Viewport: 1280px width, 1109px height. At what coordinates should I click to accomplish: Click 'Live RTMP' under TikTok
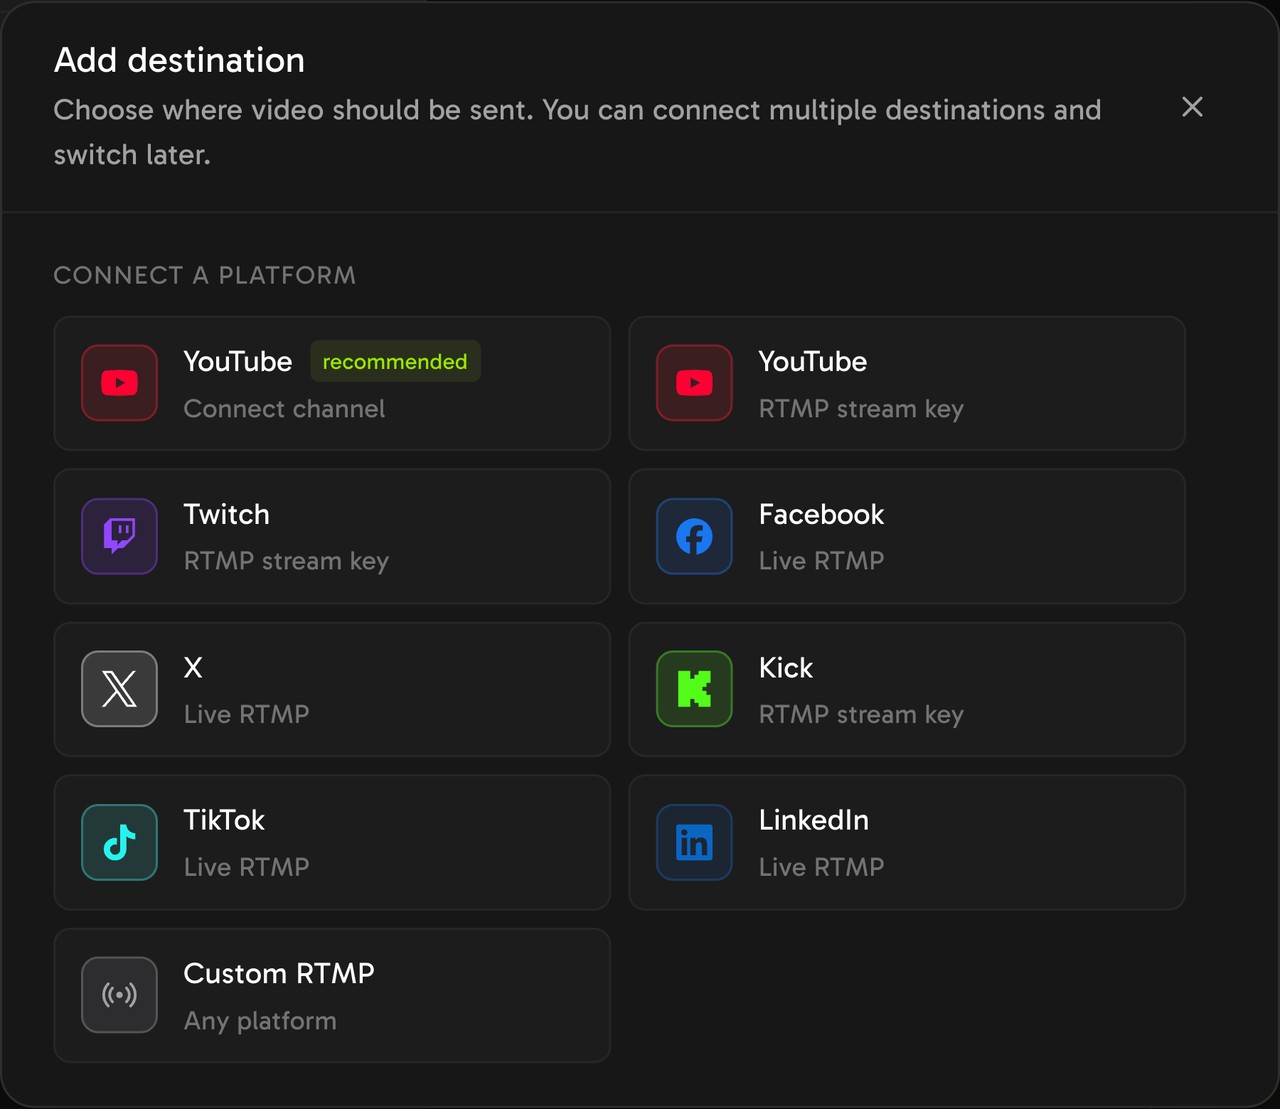pyautogui.click(x=246, y=867)
